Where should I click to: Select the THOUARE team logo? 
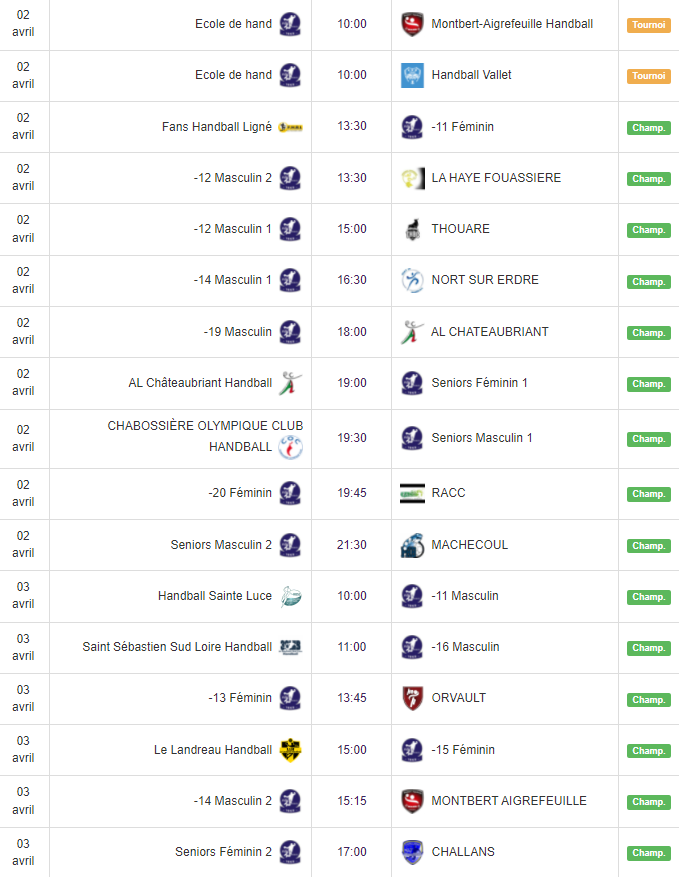point(412,229)
